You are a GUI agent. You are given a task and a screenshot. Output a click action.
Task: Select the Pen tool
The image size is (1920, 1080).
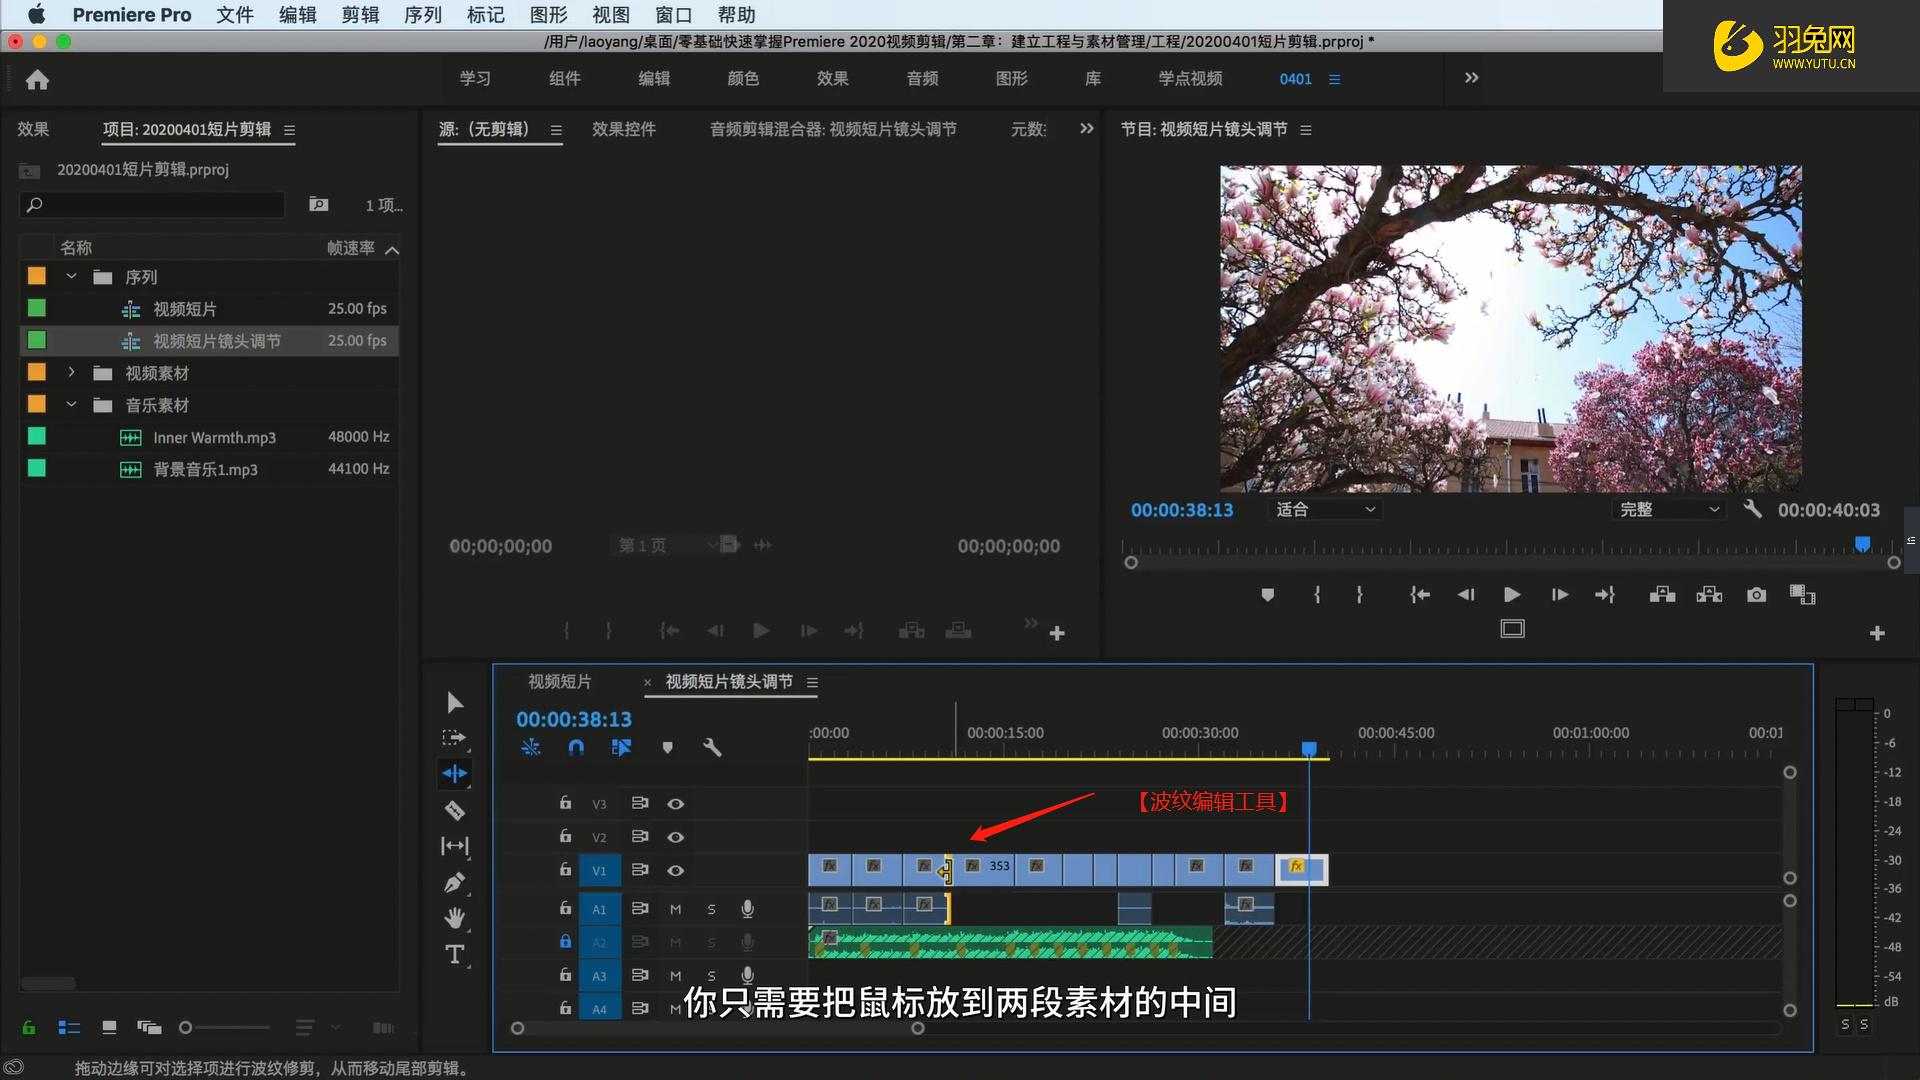454,882
